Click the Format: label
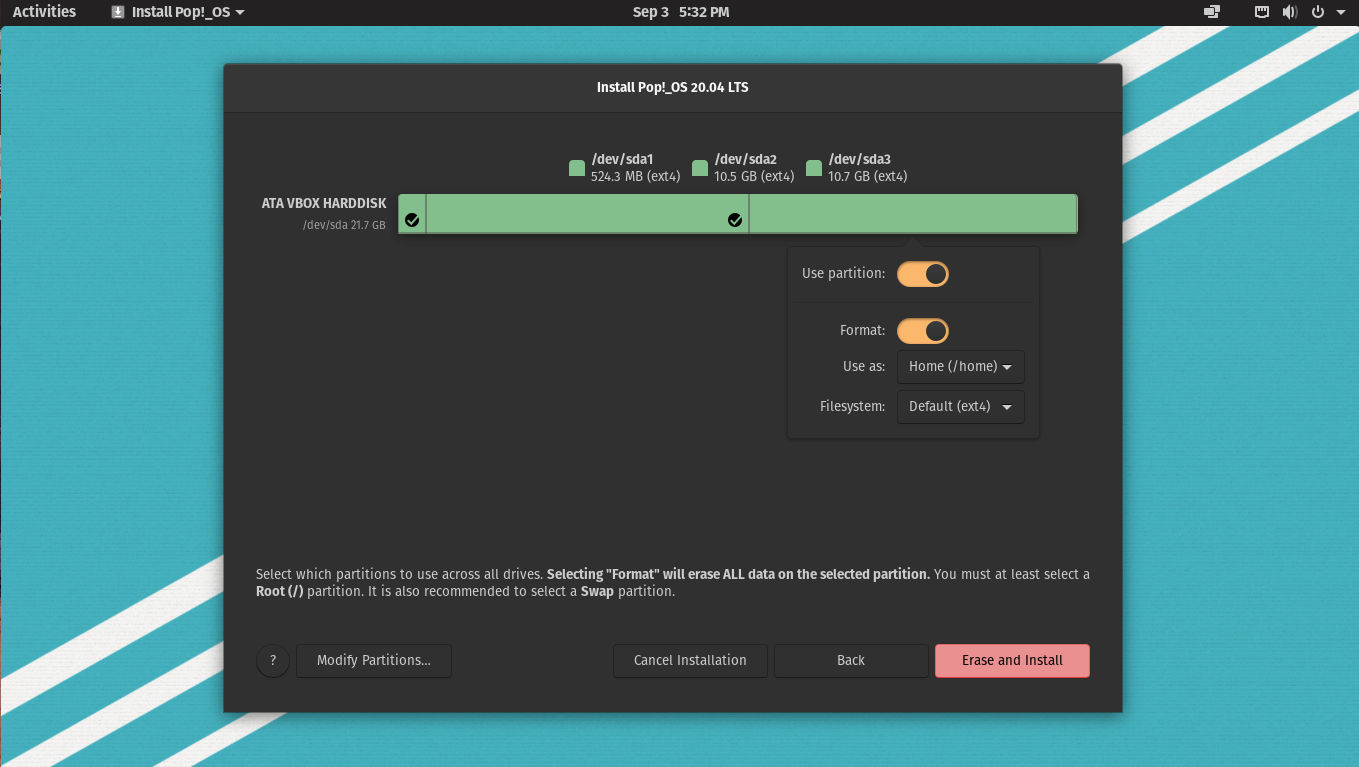Screen dimensions: 1359x767 pos(862,330)
